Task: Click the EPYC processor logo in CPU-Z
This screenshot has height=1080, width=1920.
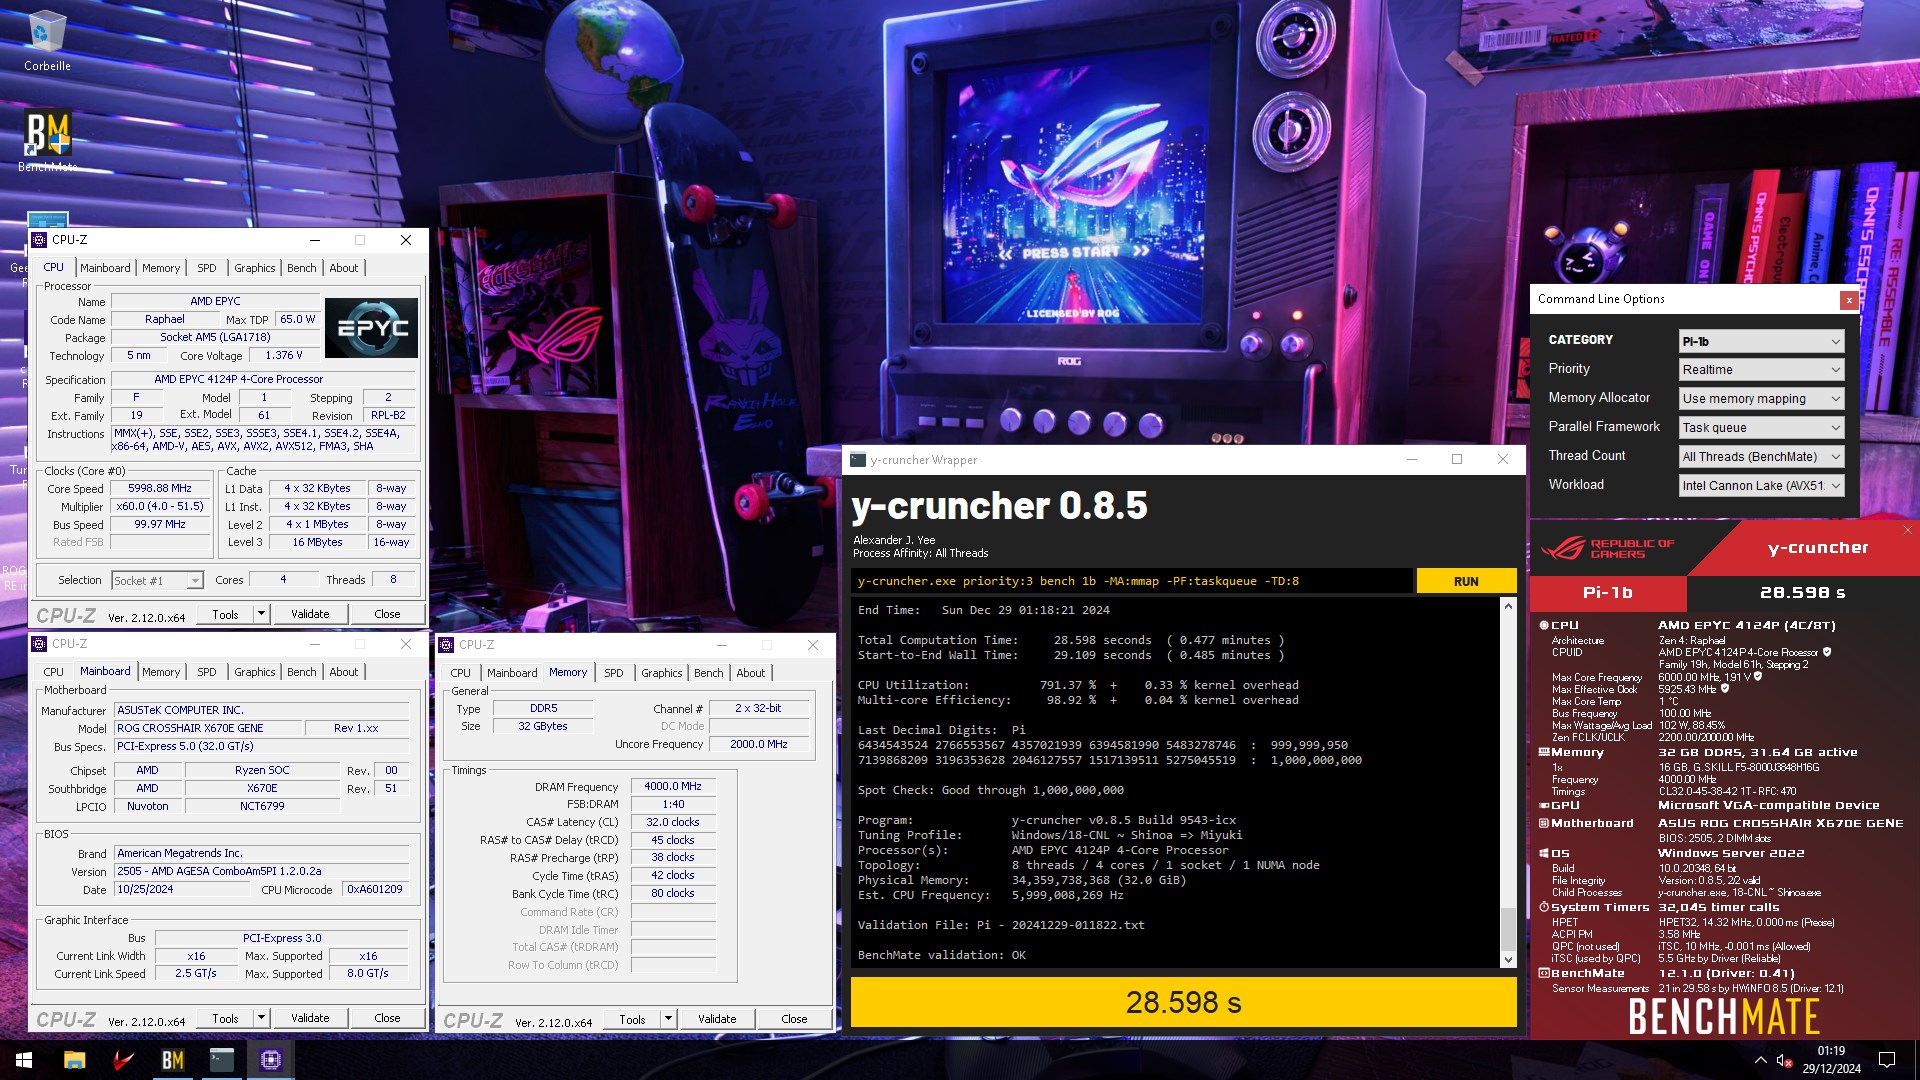Action: (x=371, y=328)
